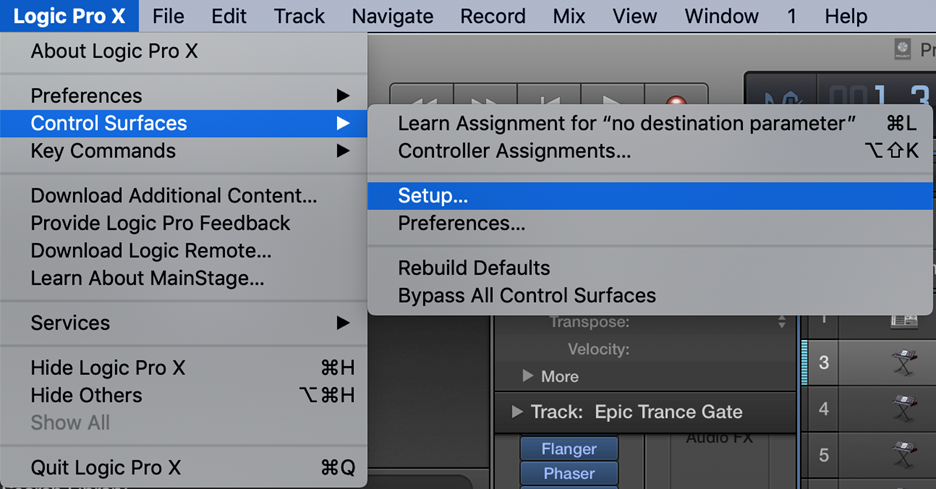Click the project document icon in title bar
936x489 pixels.
[903, 49]
